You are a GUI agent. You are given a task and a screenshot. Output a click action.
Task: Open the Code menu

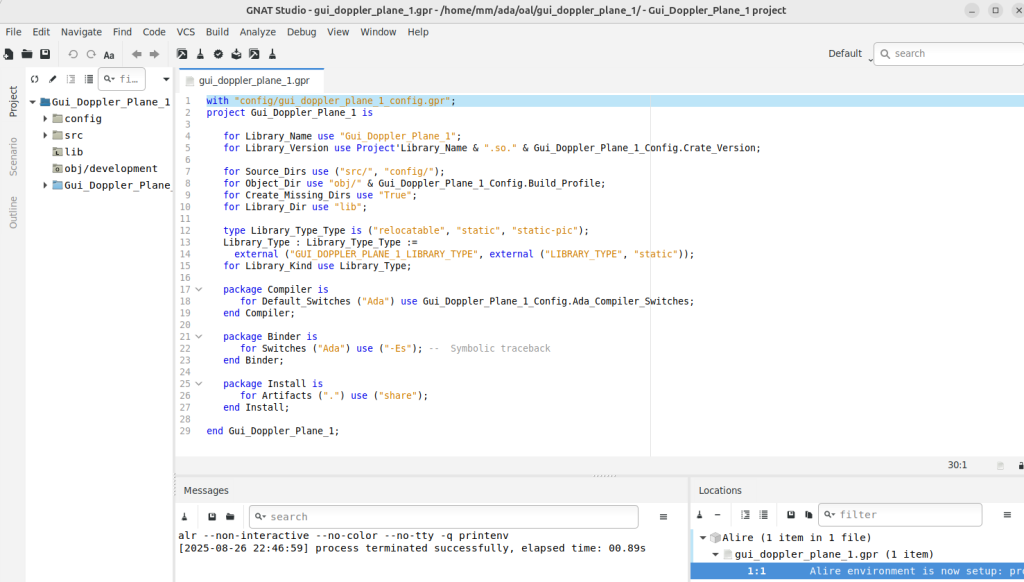click(x=153, y=31)
